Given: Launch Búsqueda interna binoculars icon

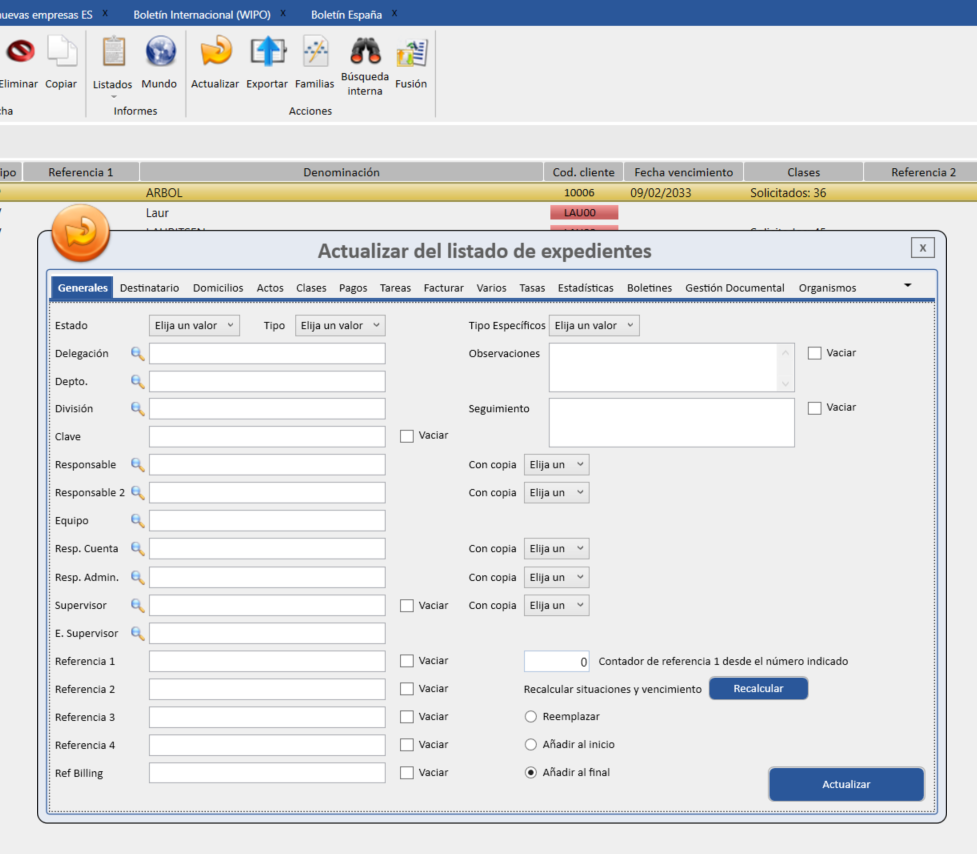Looking at the screenshot, I should click(365, 51).
